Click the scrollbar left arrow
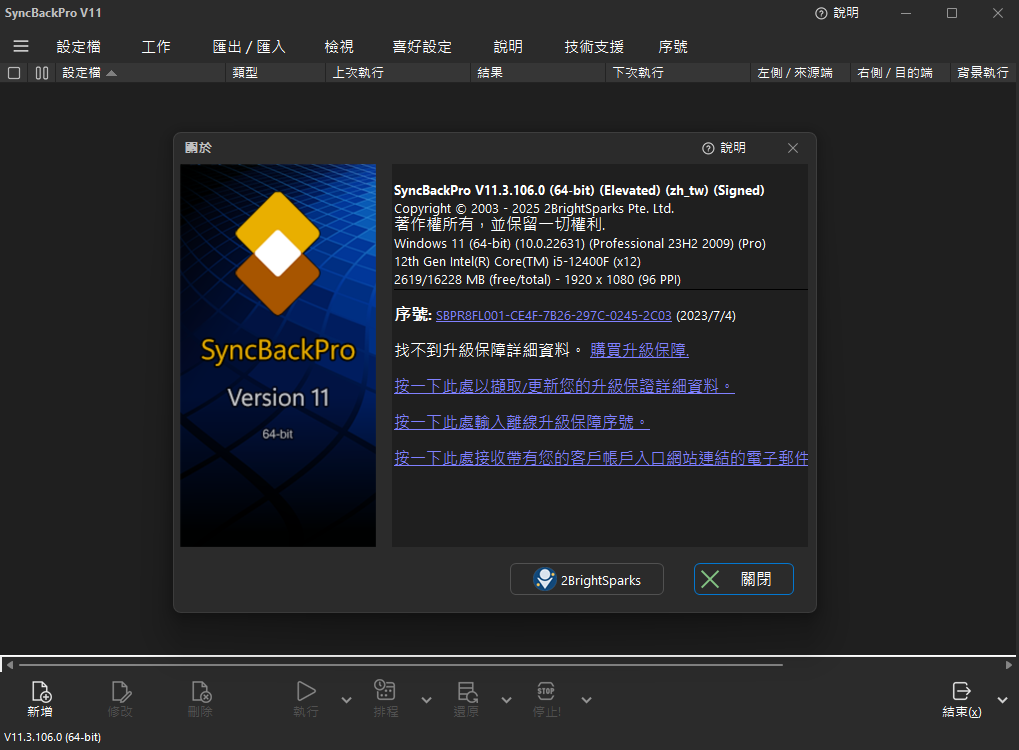 pyautogui.click(x=8, y=665)
